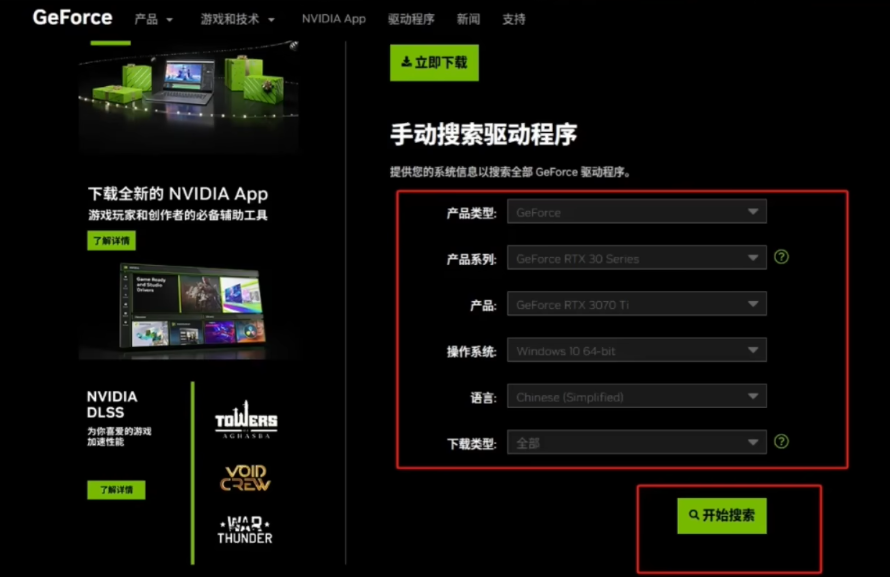Click 了解详情 under NVIDIA App promo
The height and width of the screenshot is (577, 890).
pos(111,241)
